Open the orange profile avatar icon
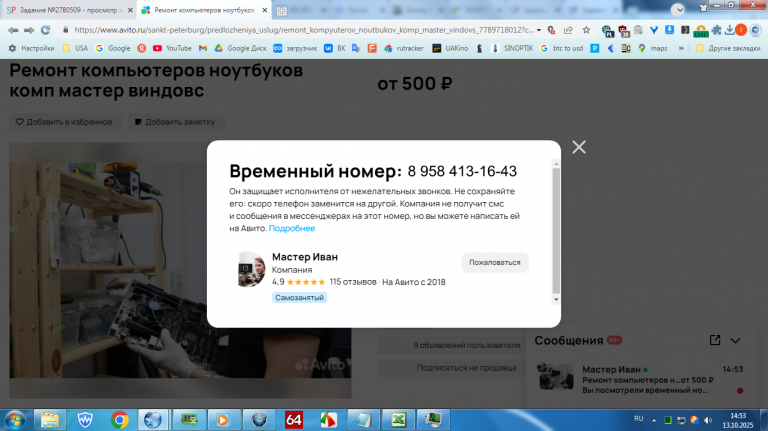 741,30
